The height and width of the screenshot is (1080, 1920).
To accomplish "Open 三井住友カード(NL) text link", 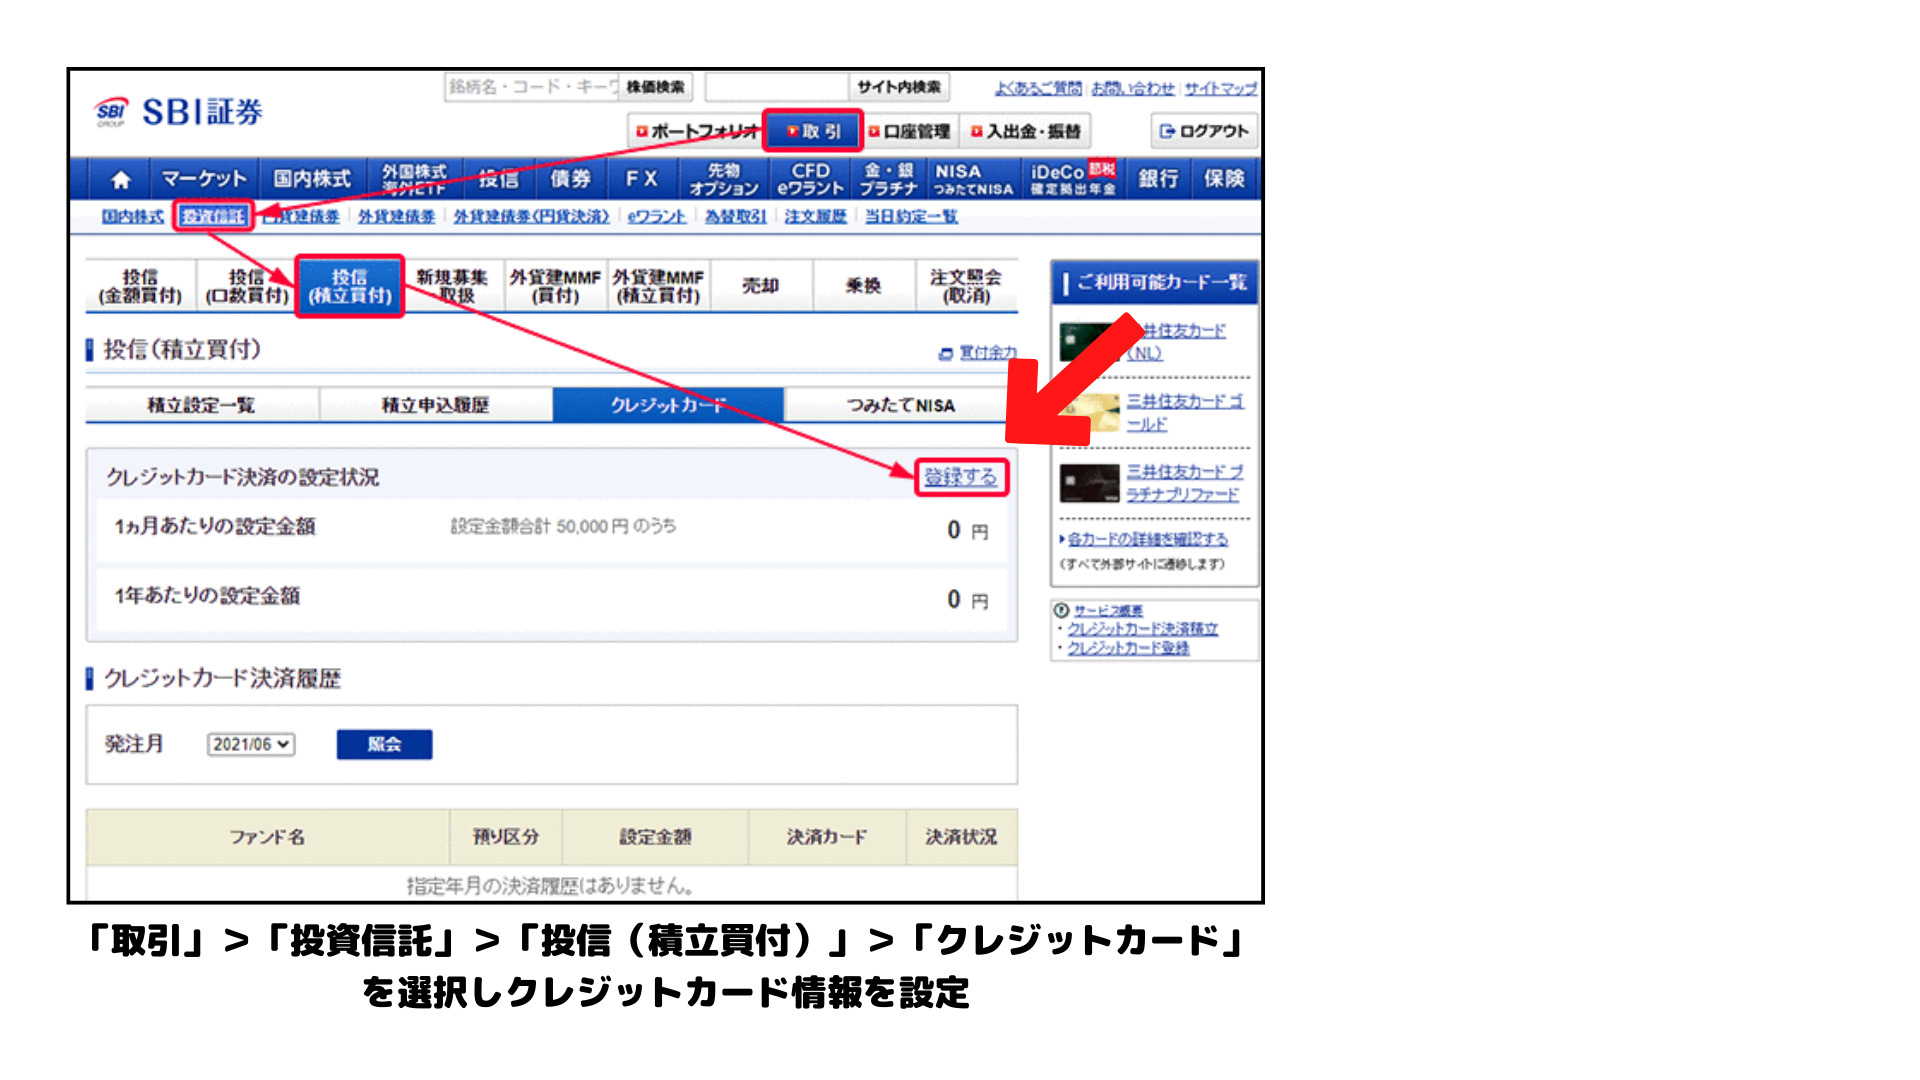I will (1176, 342).
